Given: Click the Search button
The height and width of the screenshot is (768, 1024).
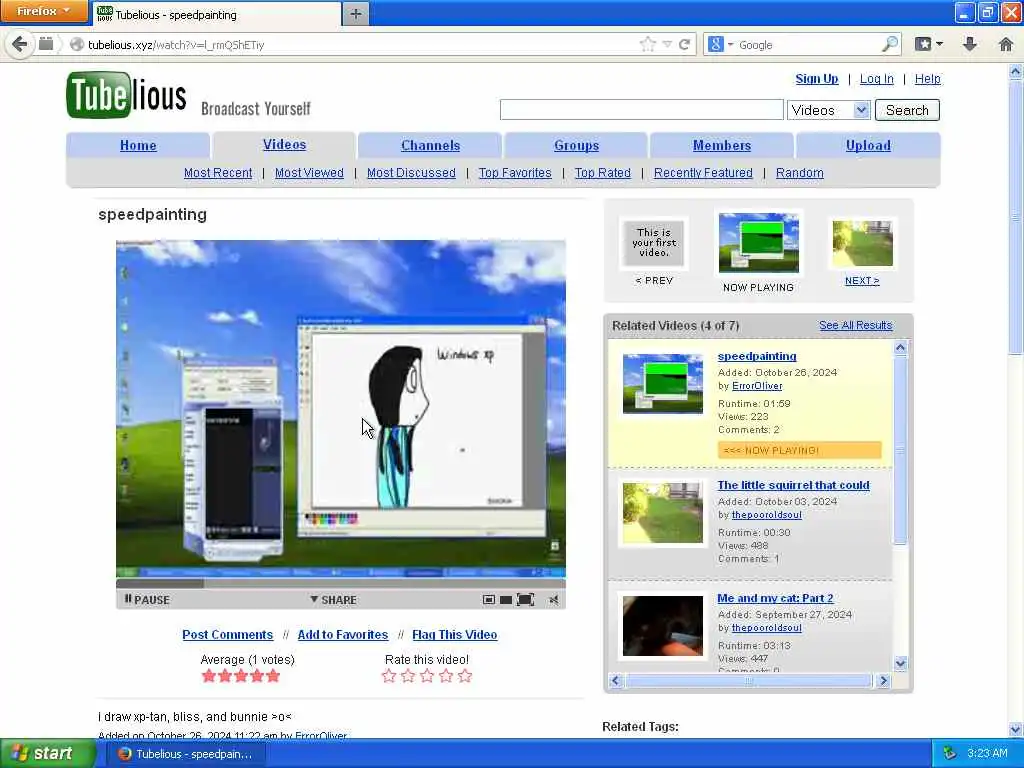Looking at the screenshot, I should (907, 110).
